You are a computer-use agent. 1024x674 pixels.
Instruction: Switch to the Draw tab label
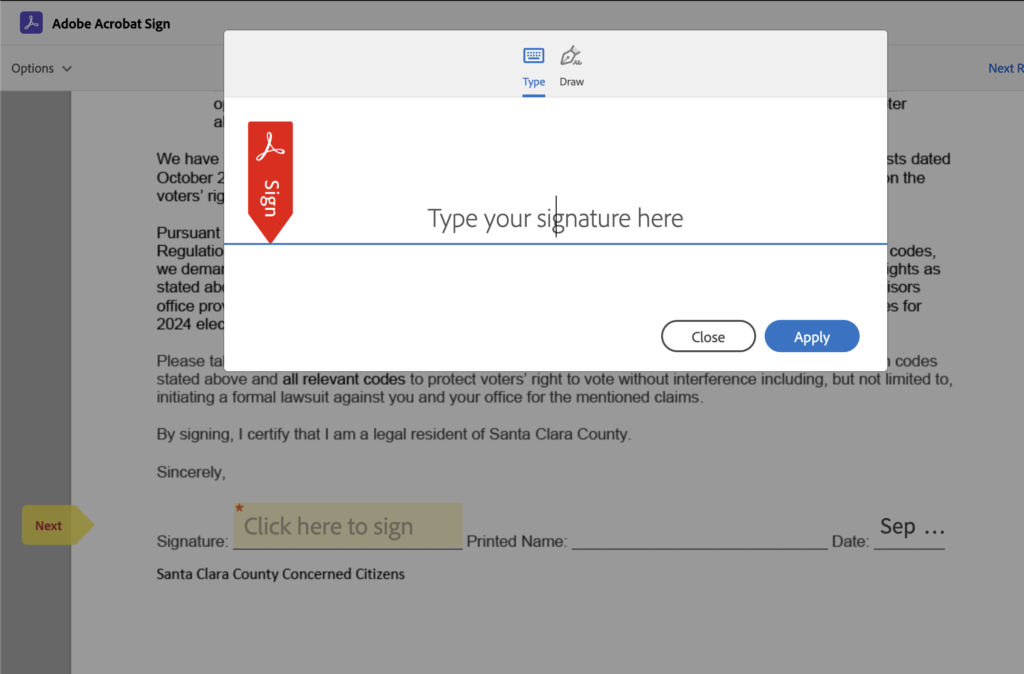tap(571, 82)
